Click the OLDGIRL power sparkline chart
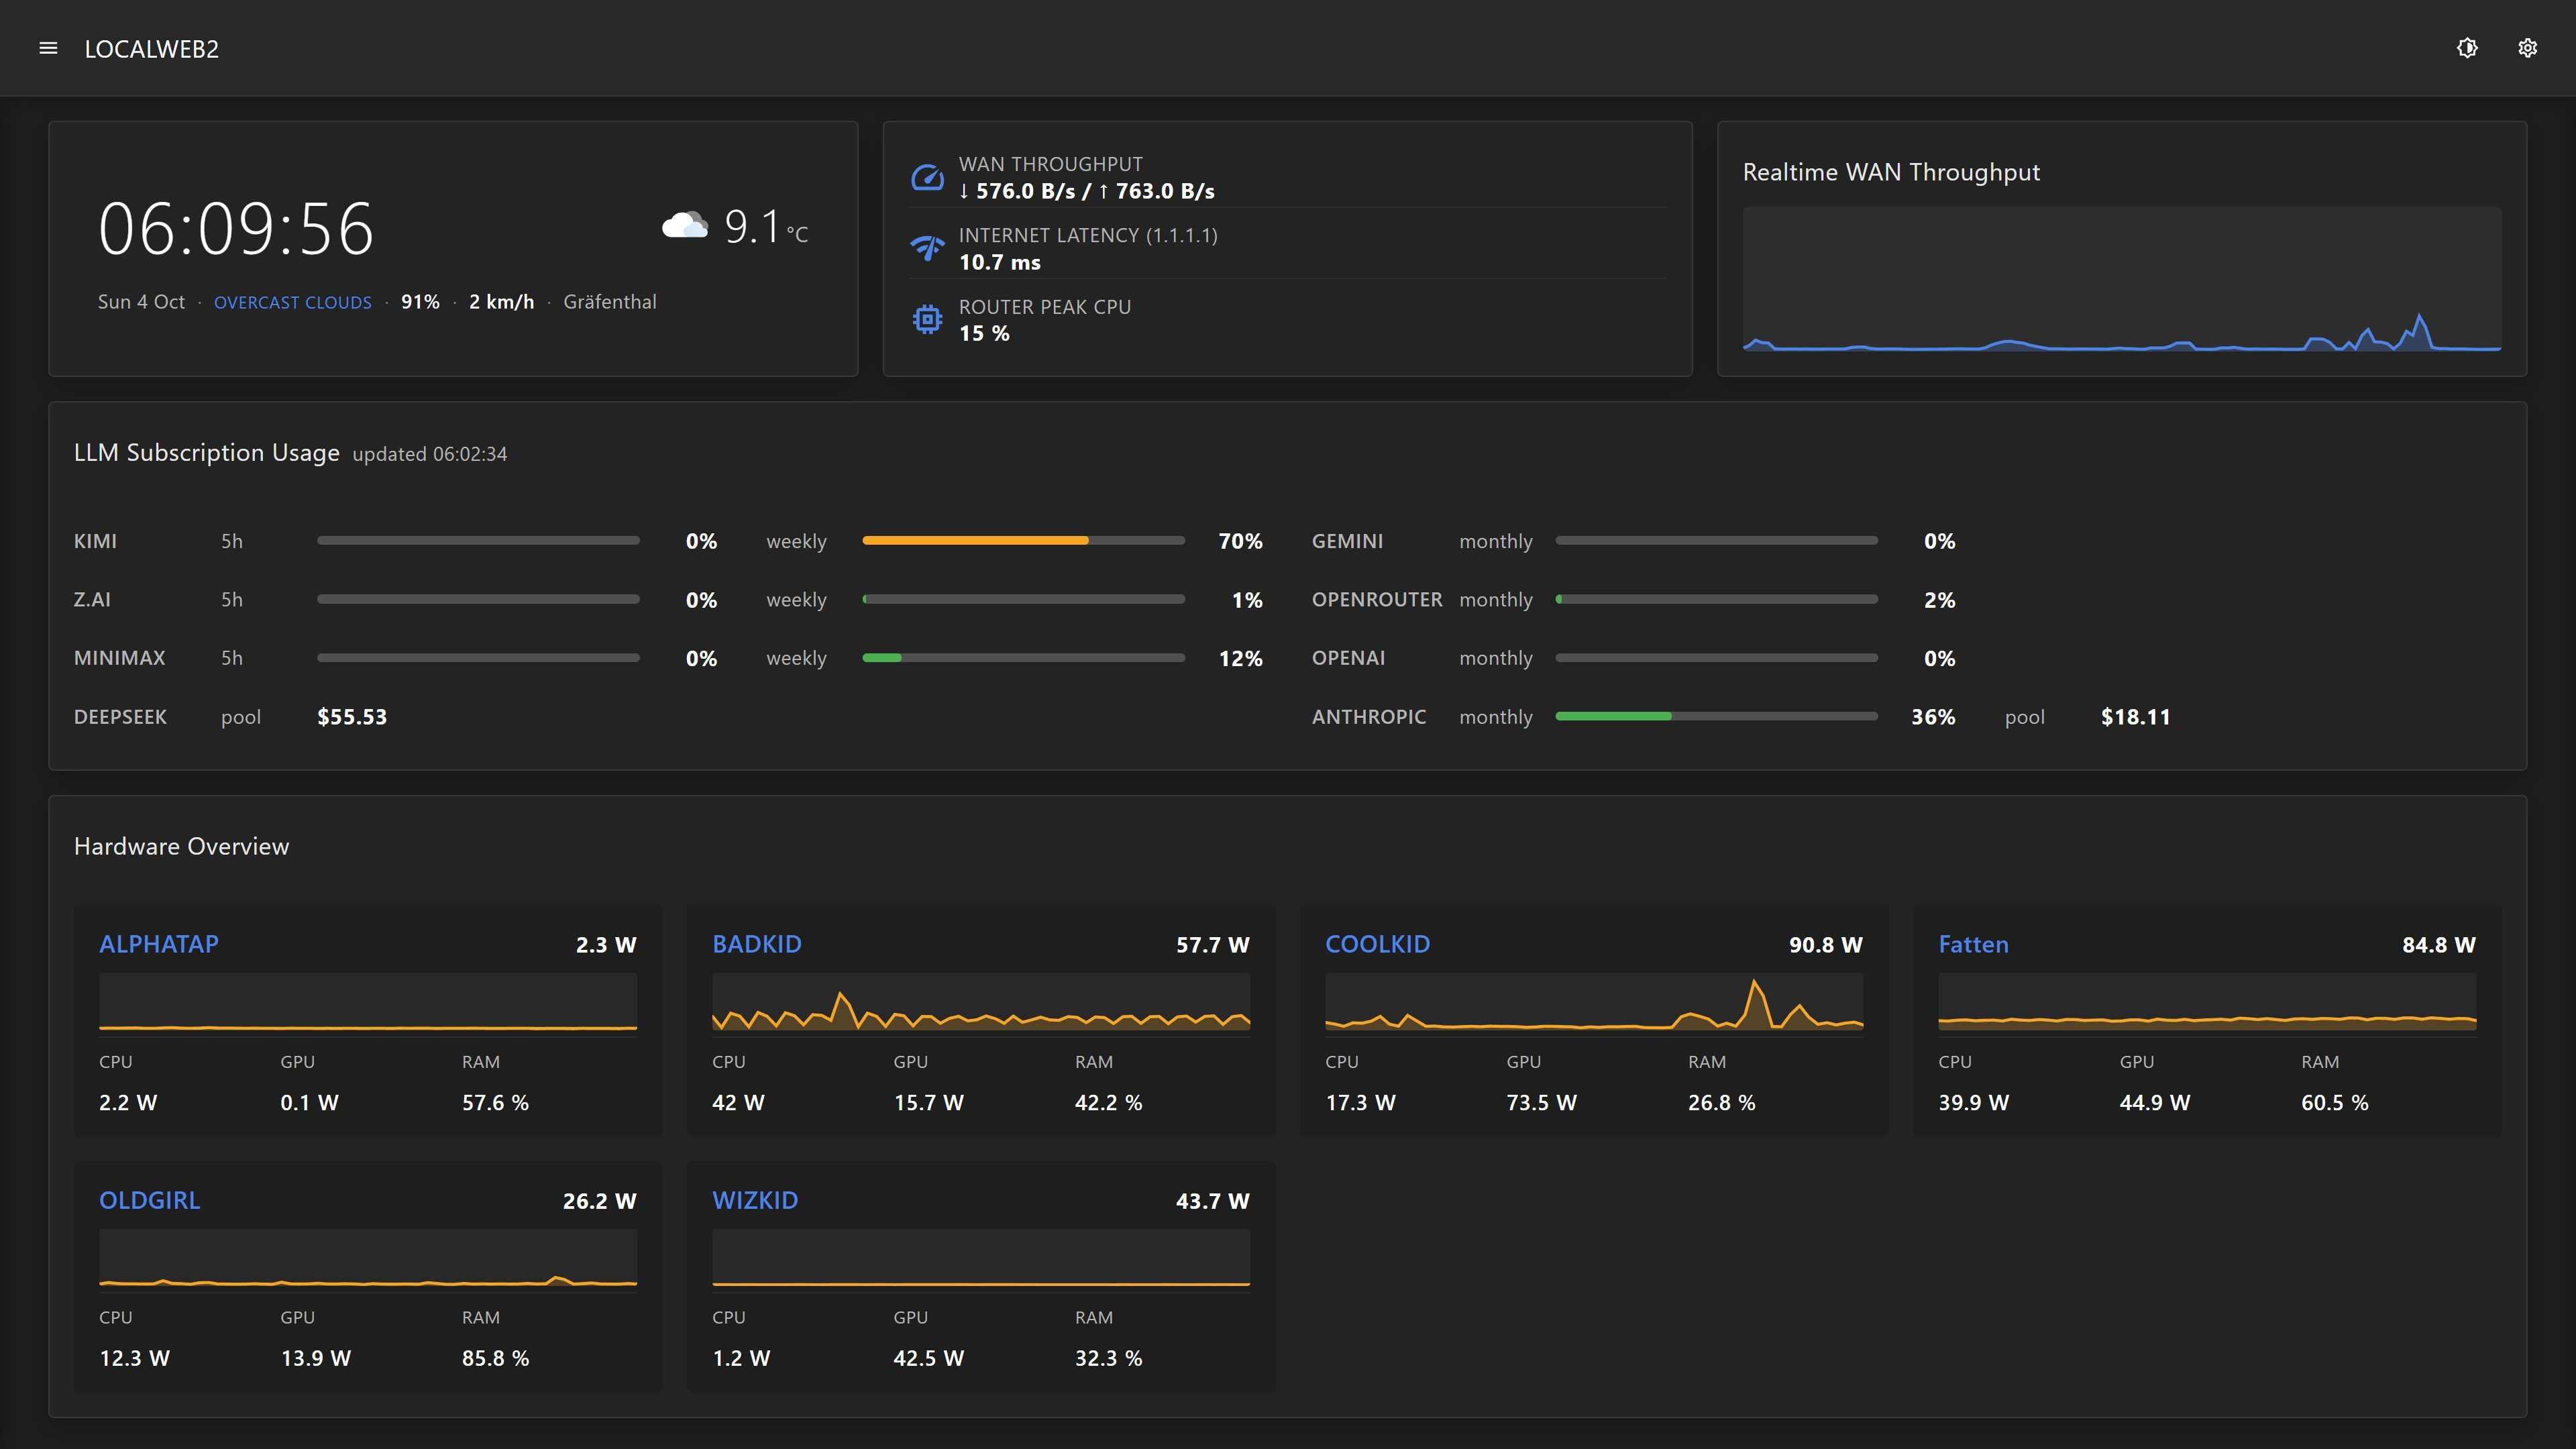The height and width of the screenshot is (1449, 2576). pos(368,1258)
